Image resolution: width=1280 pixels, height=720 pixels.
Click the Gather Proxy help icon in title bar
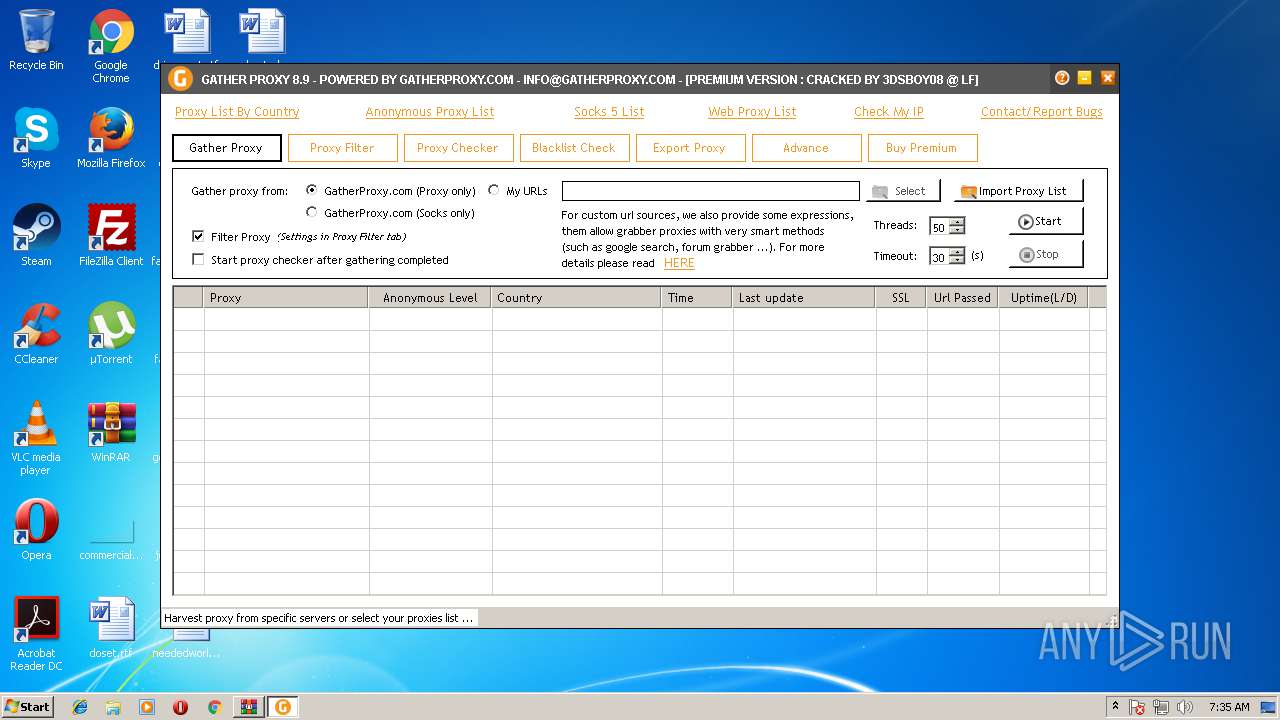coord(1062,78)
